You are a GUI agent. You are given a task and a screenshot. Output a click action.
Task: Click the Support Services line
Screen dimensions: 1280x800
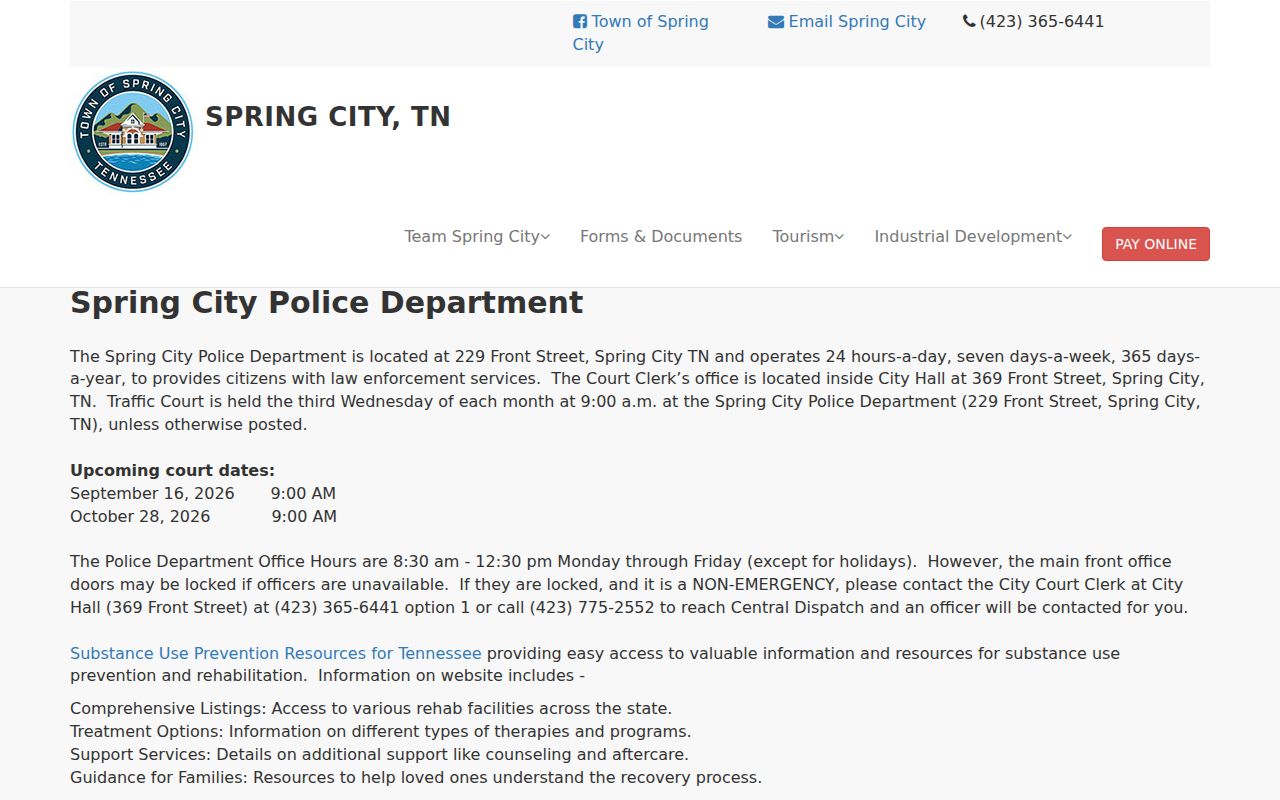[x=380, y=755]
